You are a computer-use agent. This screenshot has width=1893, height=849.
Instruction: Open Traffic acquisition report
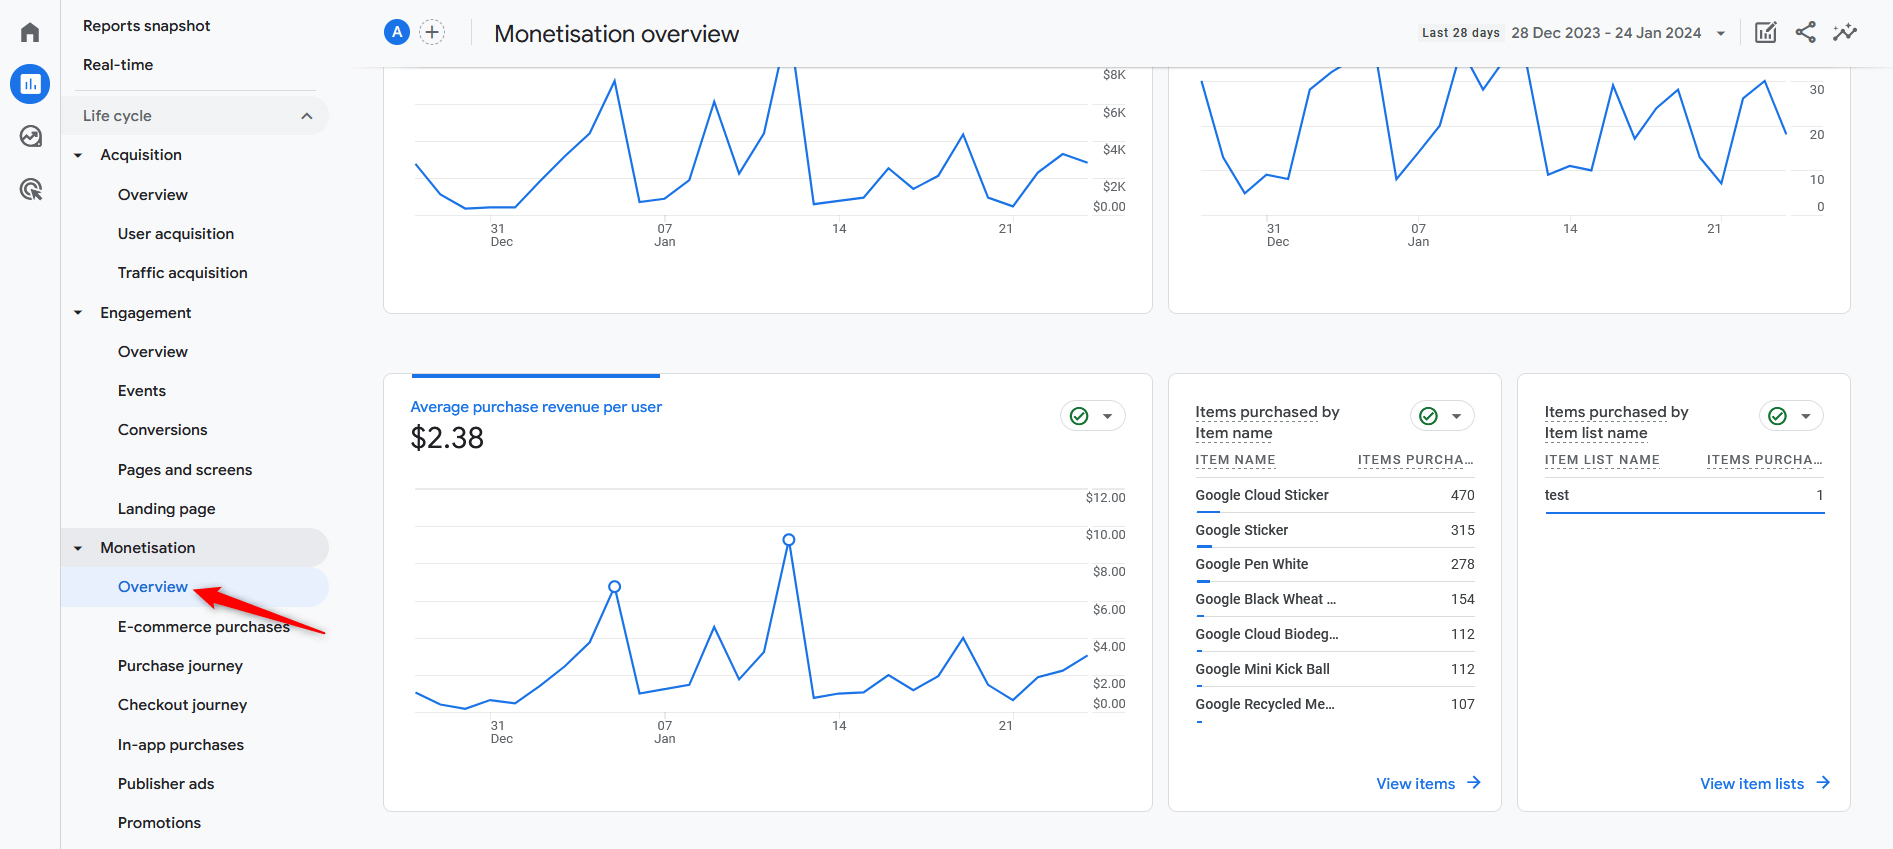182,273
